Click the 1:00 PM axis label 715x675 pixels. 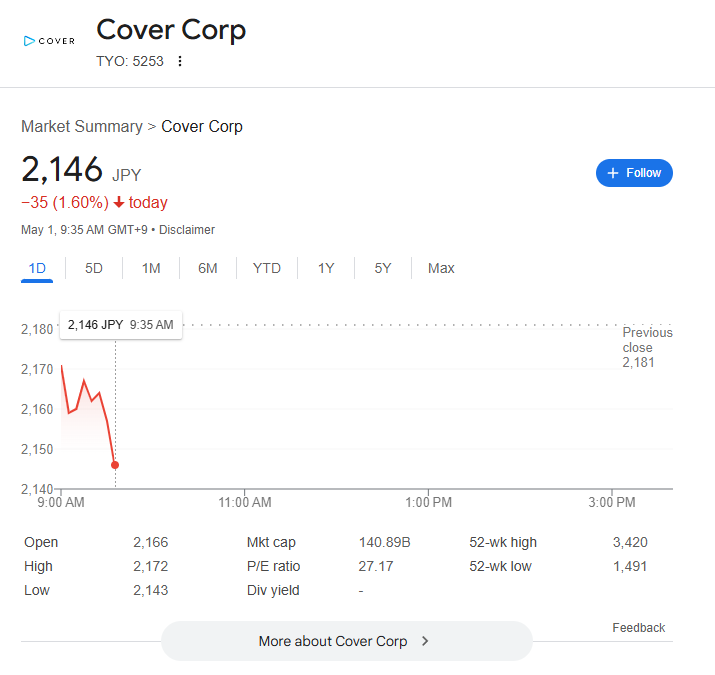coord(429,503)
